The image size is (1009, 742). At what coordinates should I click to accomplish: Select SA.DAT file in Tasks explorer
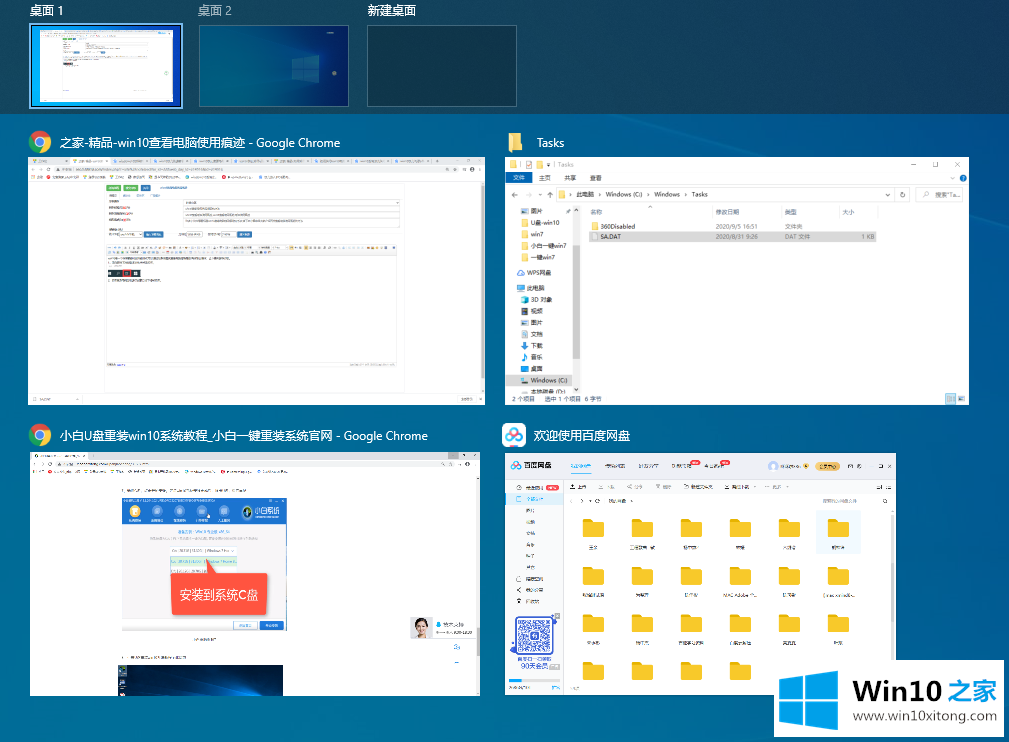[732, 237]
